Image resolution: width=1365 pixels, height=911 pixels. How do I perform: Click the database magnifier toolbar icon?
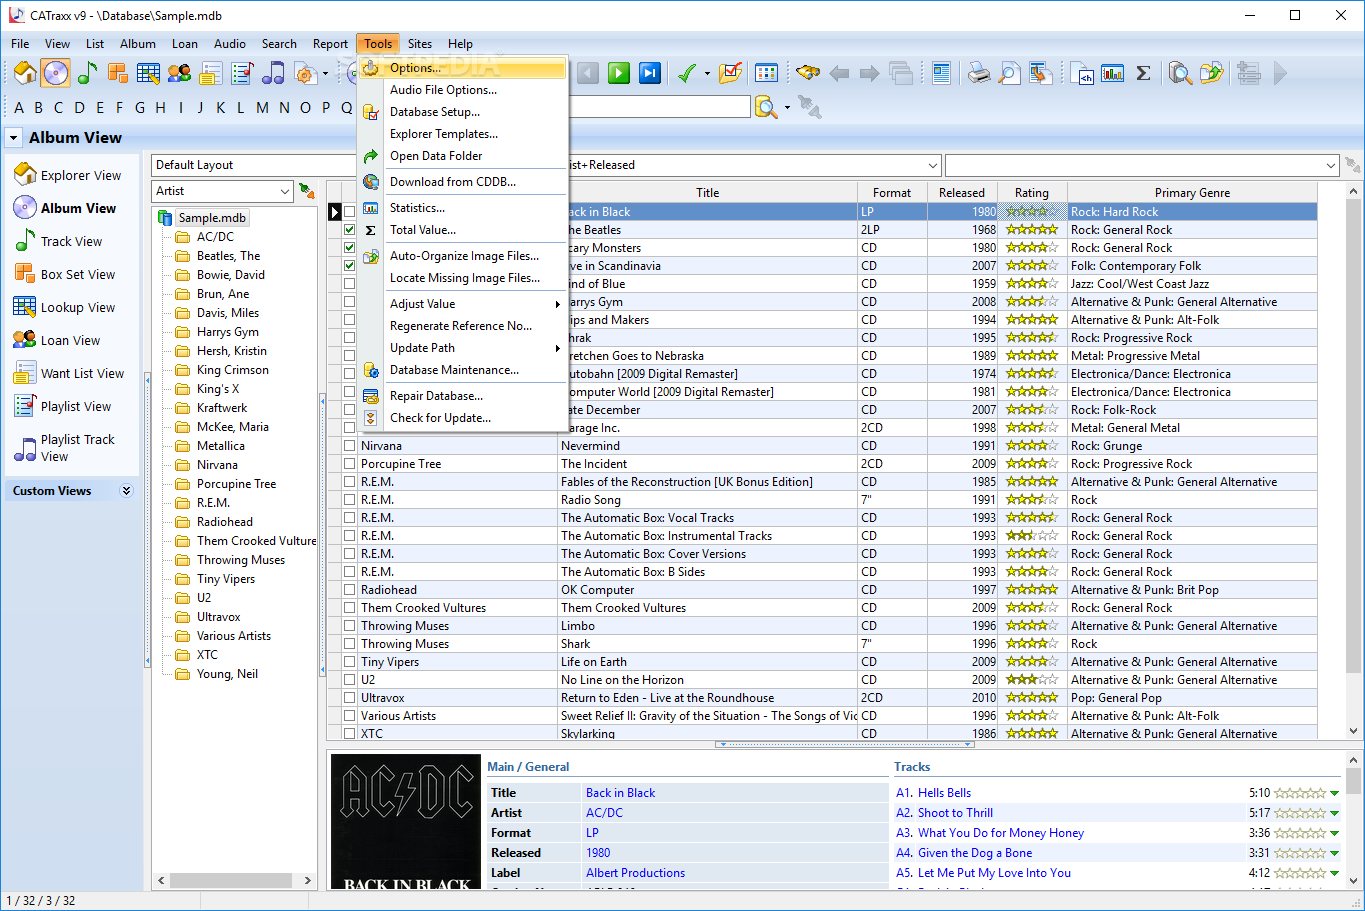click(1180, 73)
